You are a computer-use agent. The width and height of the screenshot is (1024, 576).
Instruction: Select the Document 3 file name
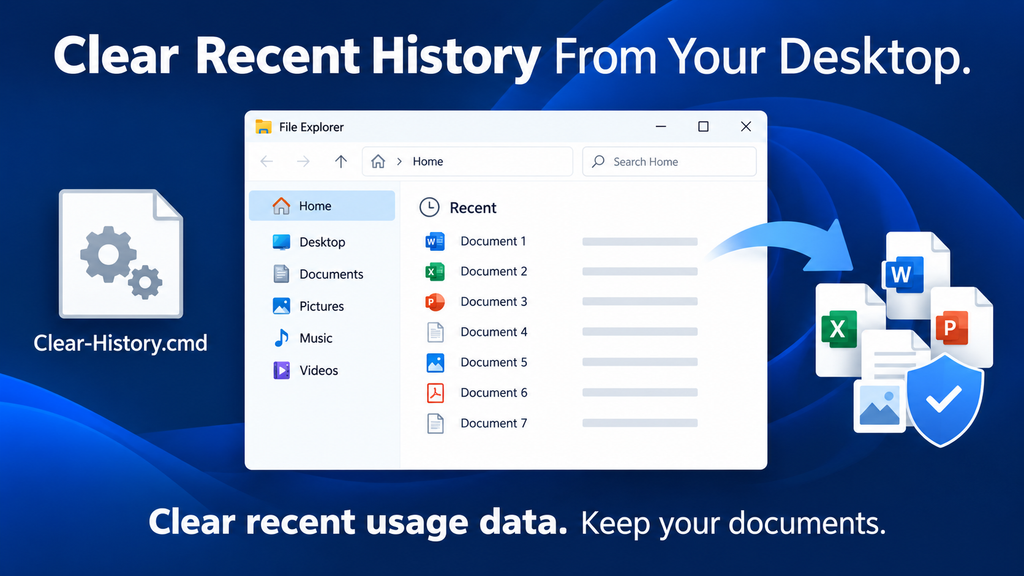click(x=493, y=301)
